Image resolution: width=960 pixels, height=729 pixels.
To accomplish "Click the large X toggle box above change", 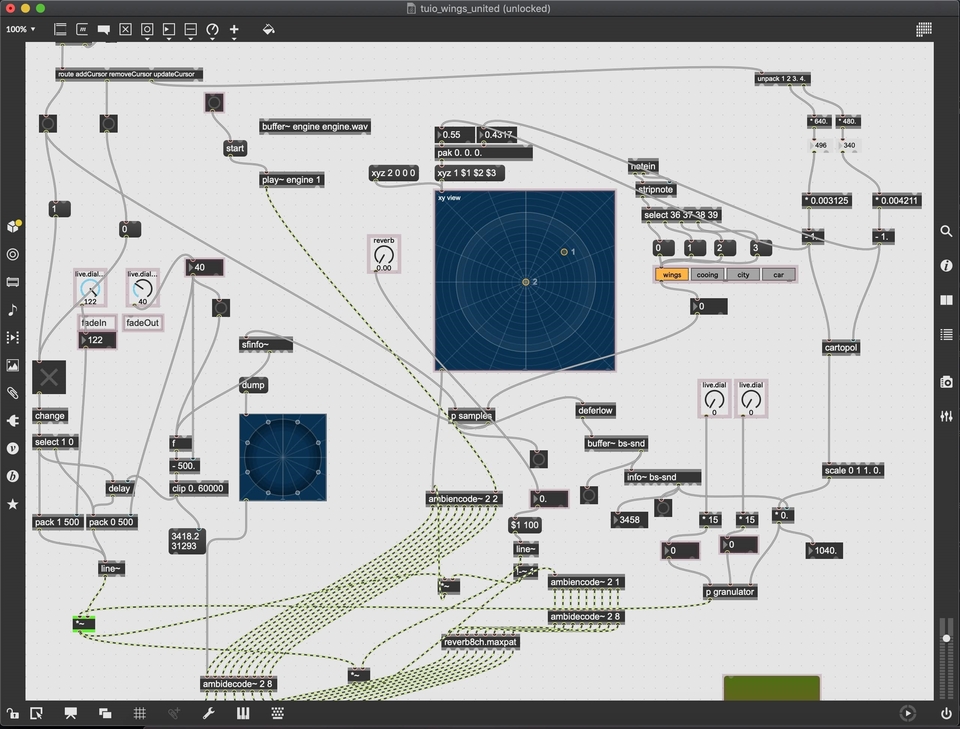I will click(x=49, y=377).
